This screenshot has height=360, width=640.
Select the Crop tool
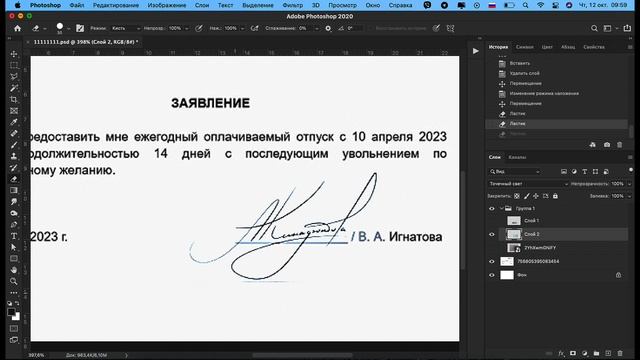[x=14, y=100]
